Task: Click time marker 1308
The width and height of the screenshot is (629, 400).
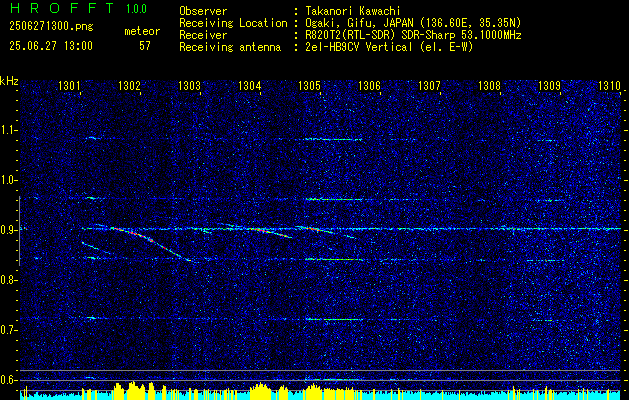Action: click(x=489, y=85)
